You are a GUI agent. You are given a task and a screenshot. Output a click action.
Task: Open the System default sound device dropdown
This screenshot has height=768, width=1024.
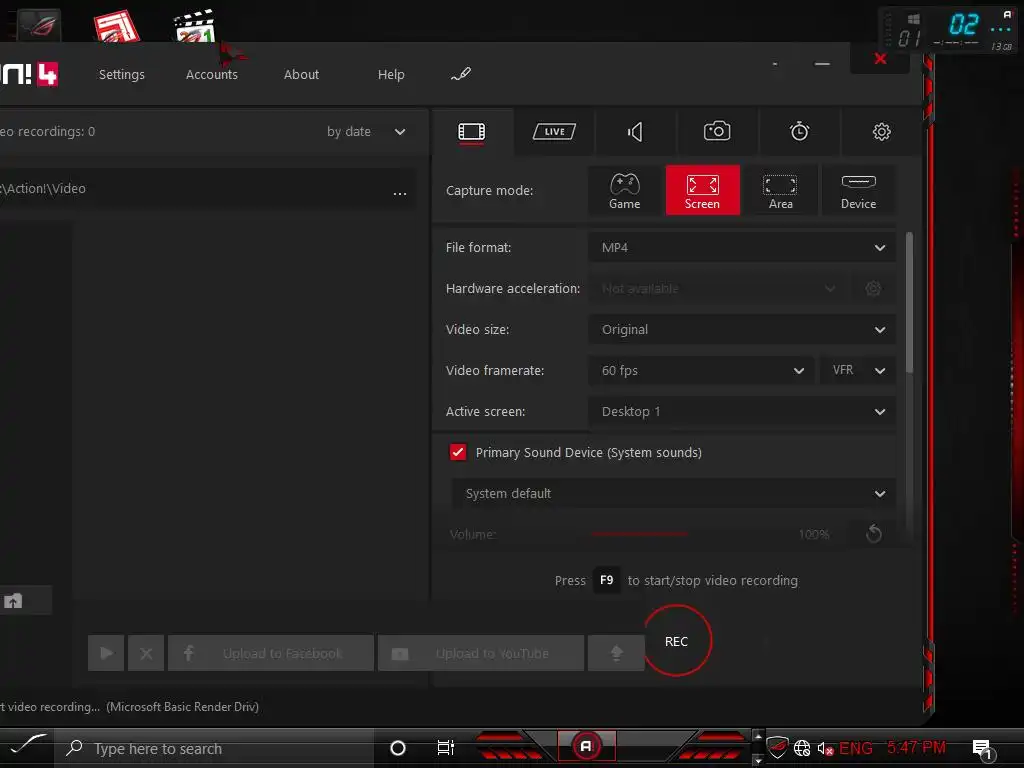point(673,494)
